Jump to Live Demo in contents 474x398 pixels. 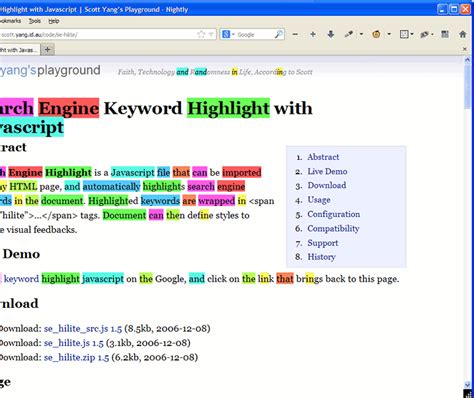coord(327,171)
